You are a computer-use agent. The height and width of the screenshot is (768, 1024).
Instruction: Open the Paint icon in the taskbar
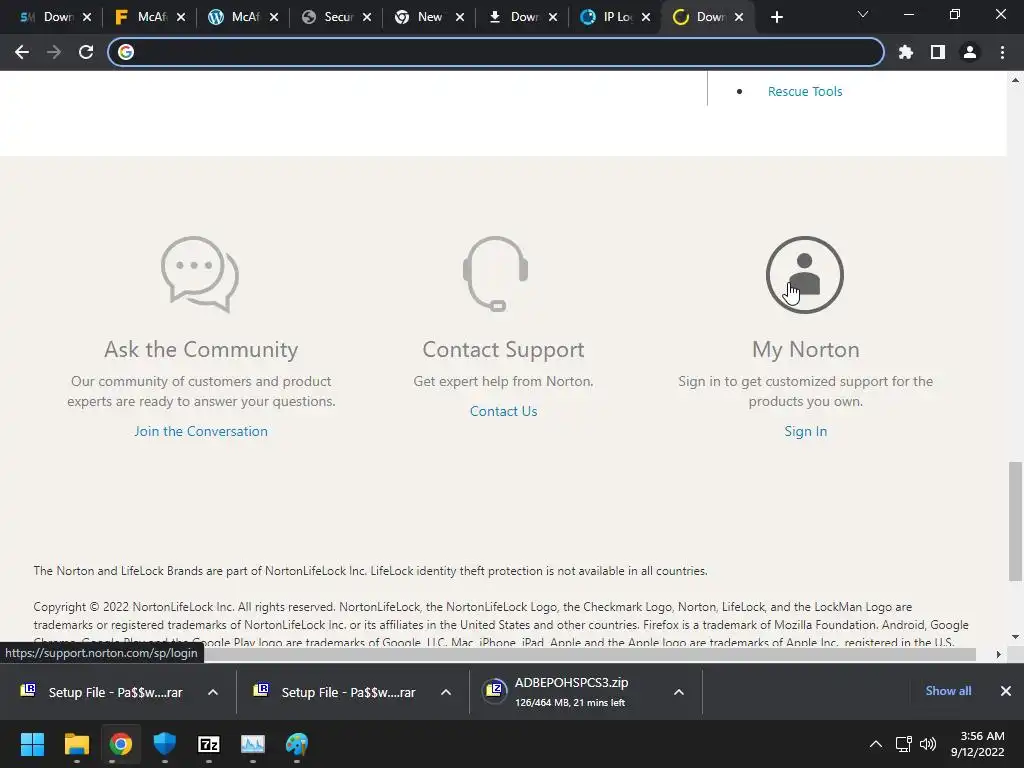pos(296,744)
